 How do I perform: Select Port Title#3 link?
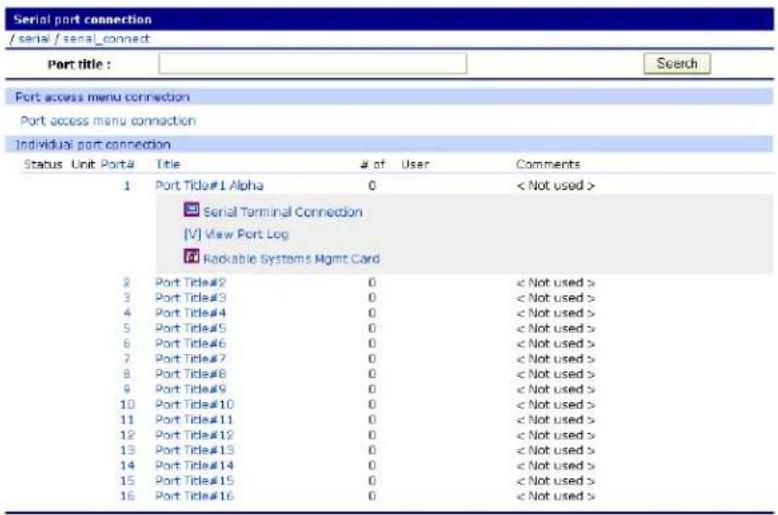coord(191,298)
